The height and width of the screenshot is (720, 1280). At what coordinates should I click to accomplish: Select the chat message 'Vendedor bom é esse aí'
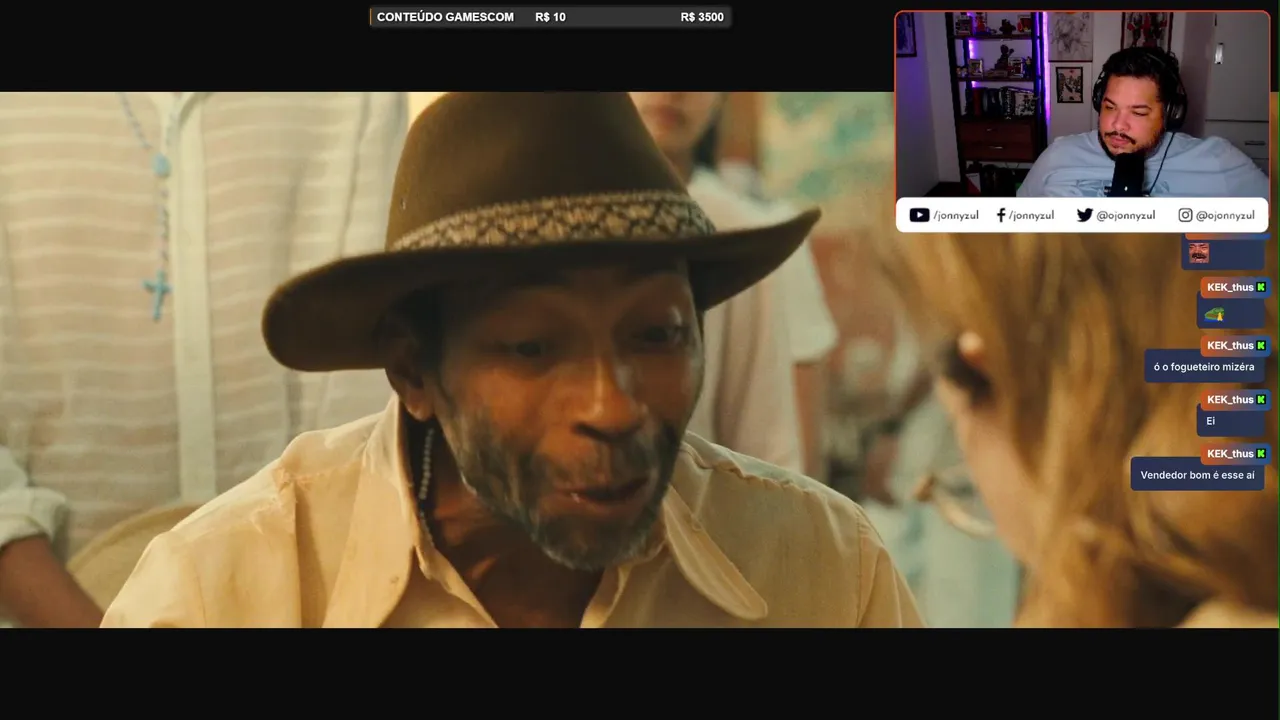coord(1197,475)
